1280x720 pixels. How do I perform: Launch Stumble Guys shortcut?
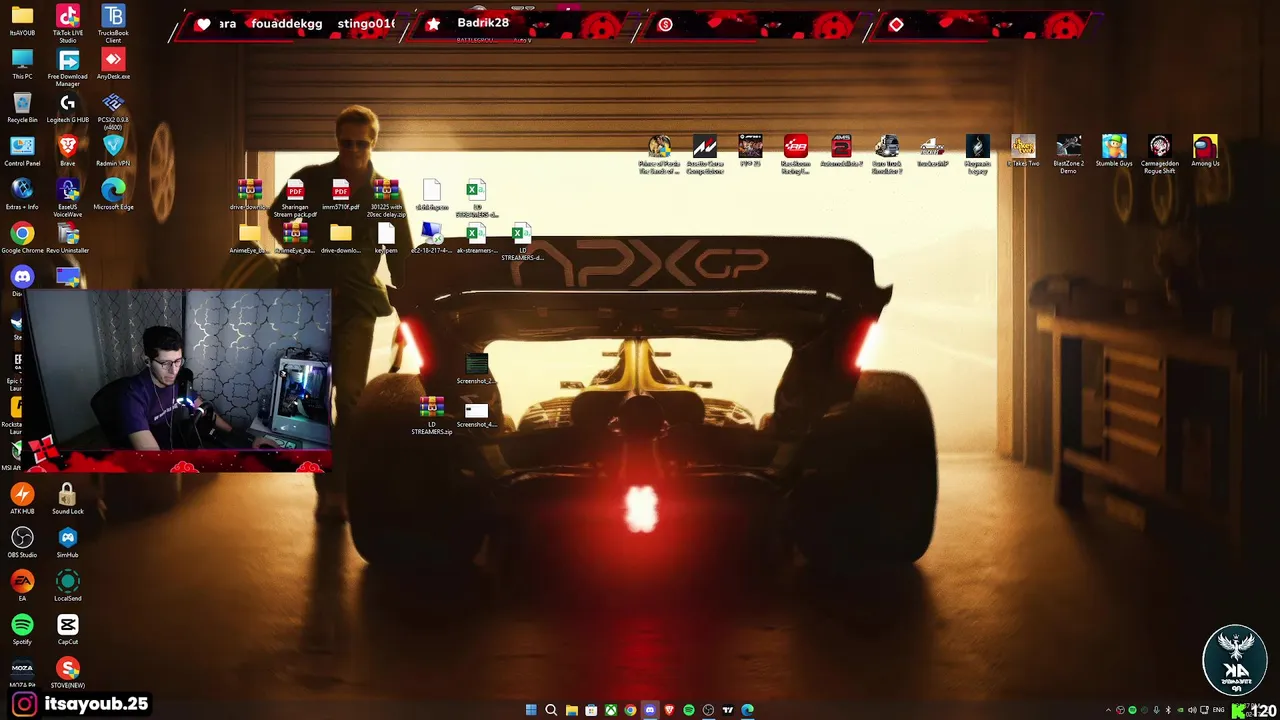coord(1114,152)
